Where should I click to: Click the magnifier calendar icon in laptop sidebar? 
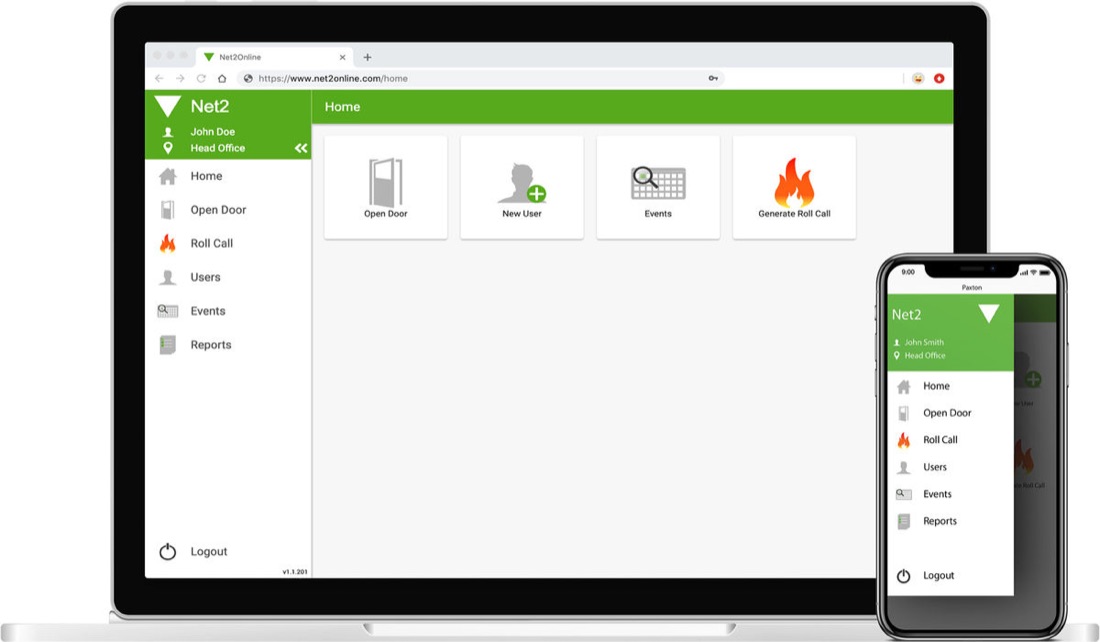coord(168,311)
